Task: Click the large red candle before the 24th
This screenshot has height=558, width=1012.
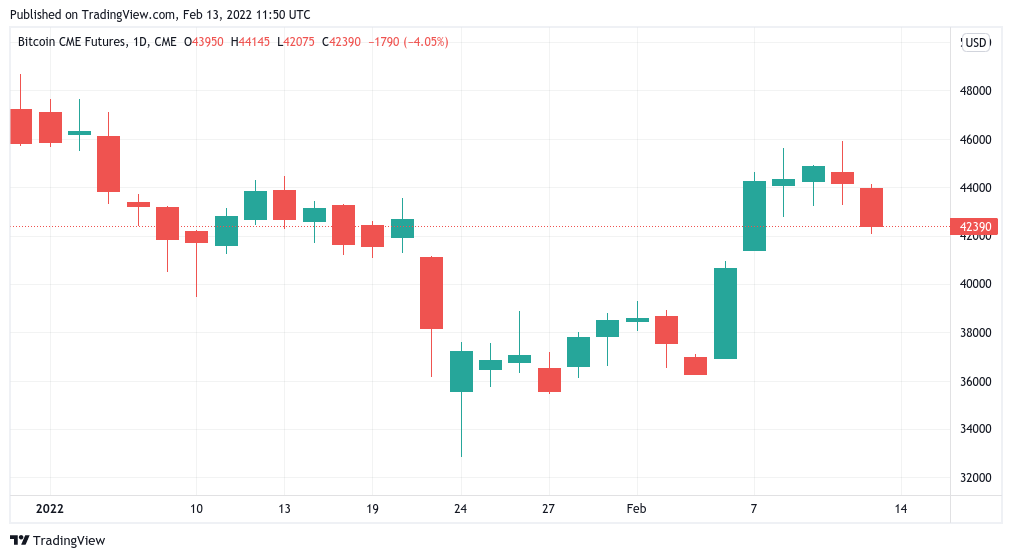Action: click(431, 292)
